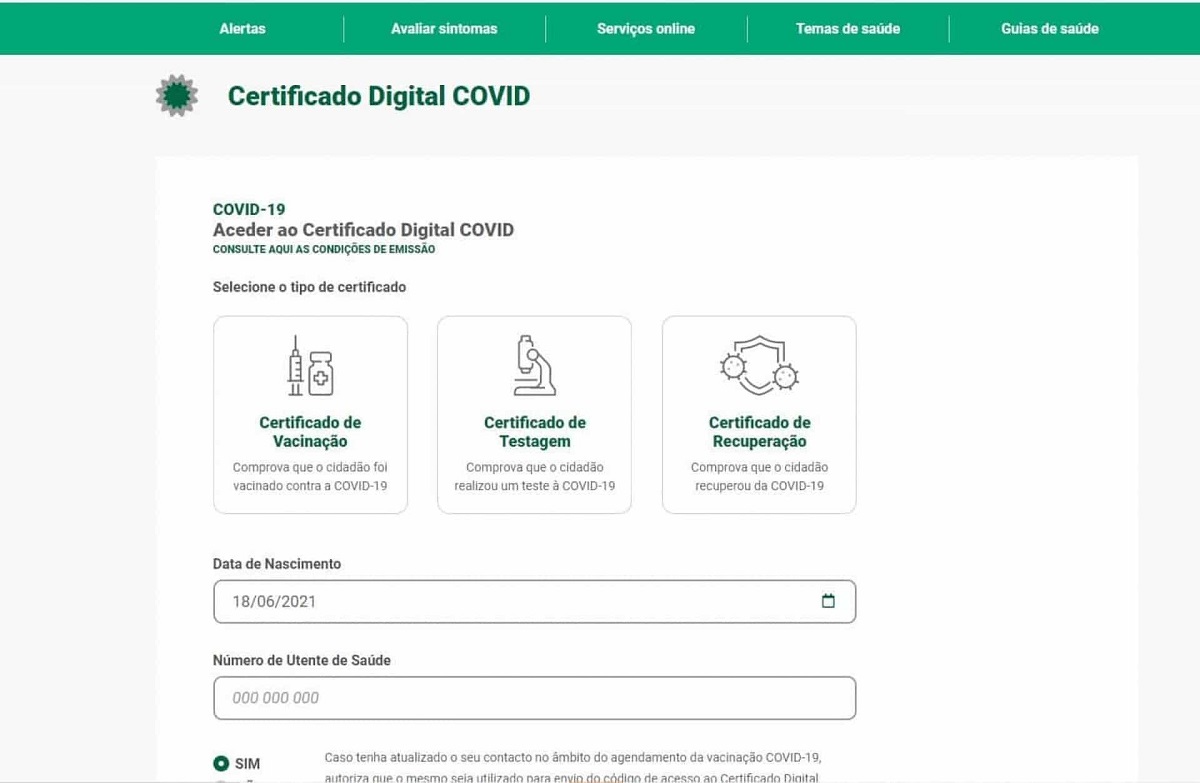This screenshot has height=783, width=1200.
Task: Click the syringe and vial vaccination icon
Action: pos(310,366)
